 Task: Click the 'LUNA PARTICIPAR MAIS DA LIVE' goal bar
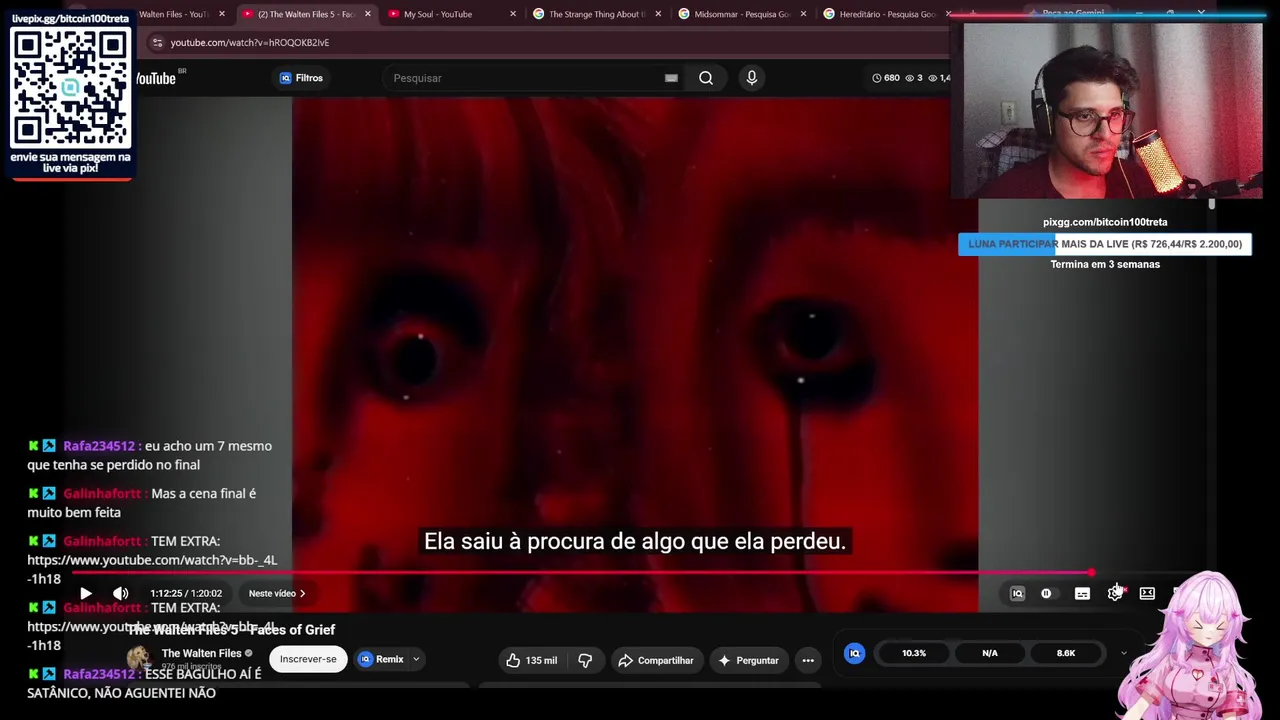point(1105,244)
